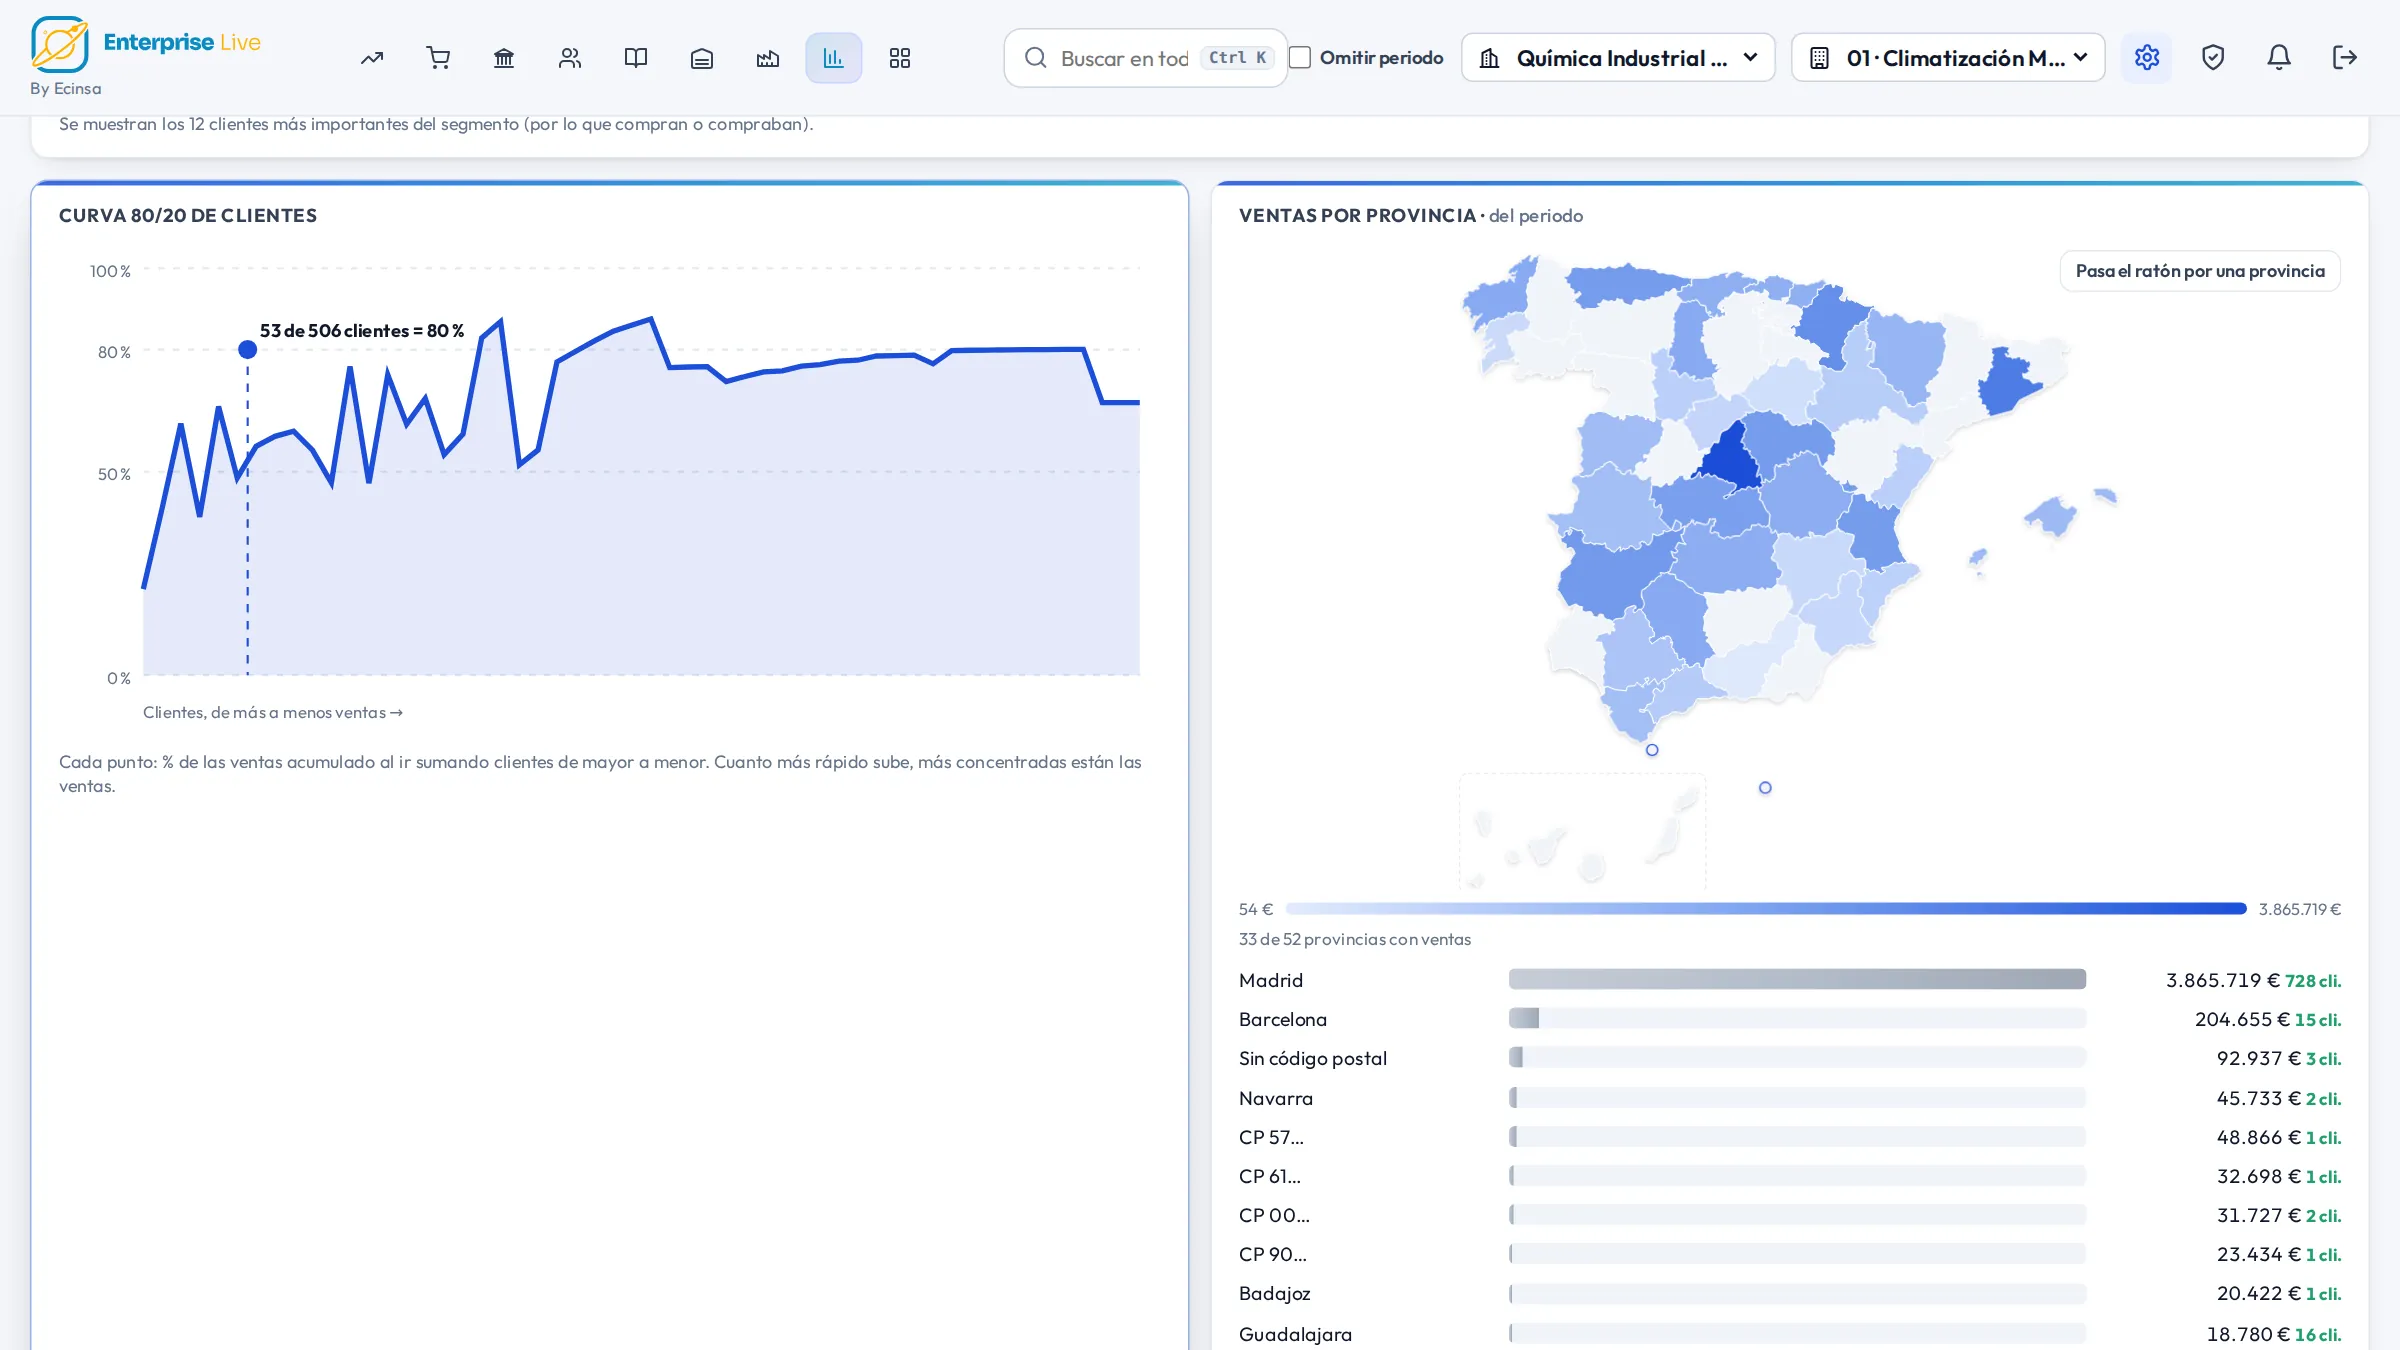Toggle the Omitir periodo checkbox
The image size is (2400, 1350).
click(x=1300, y=58)
